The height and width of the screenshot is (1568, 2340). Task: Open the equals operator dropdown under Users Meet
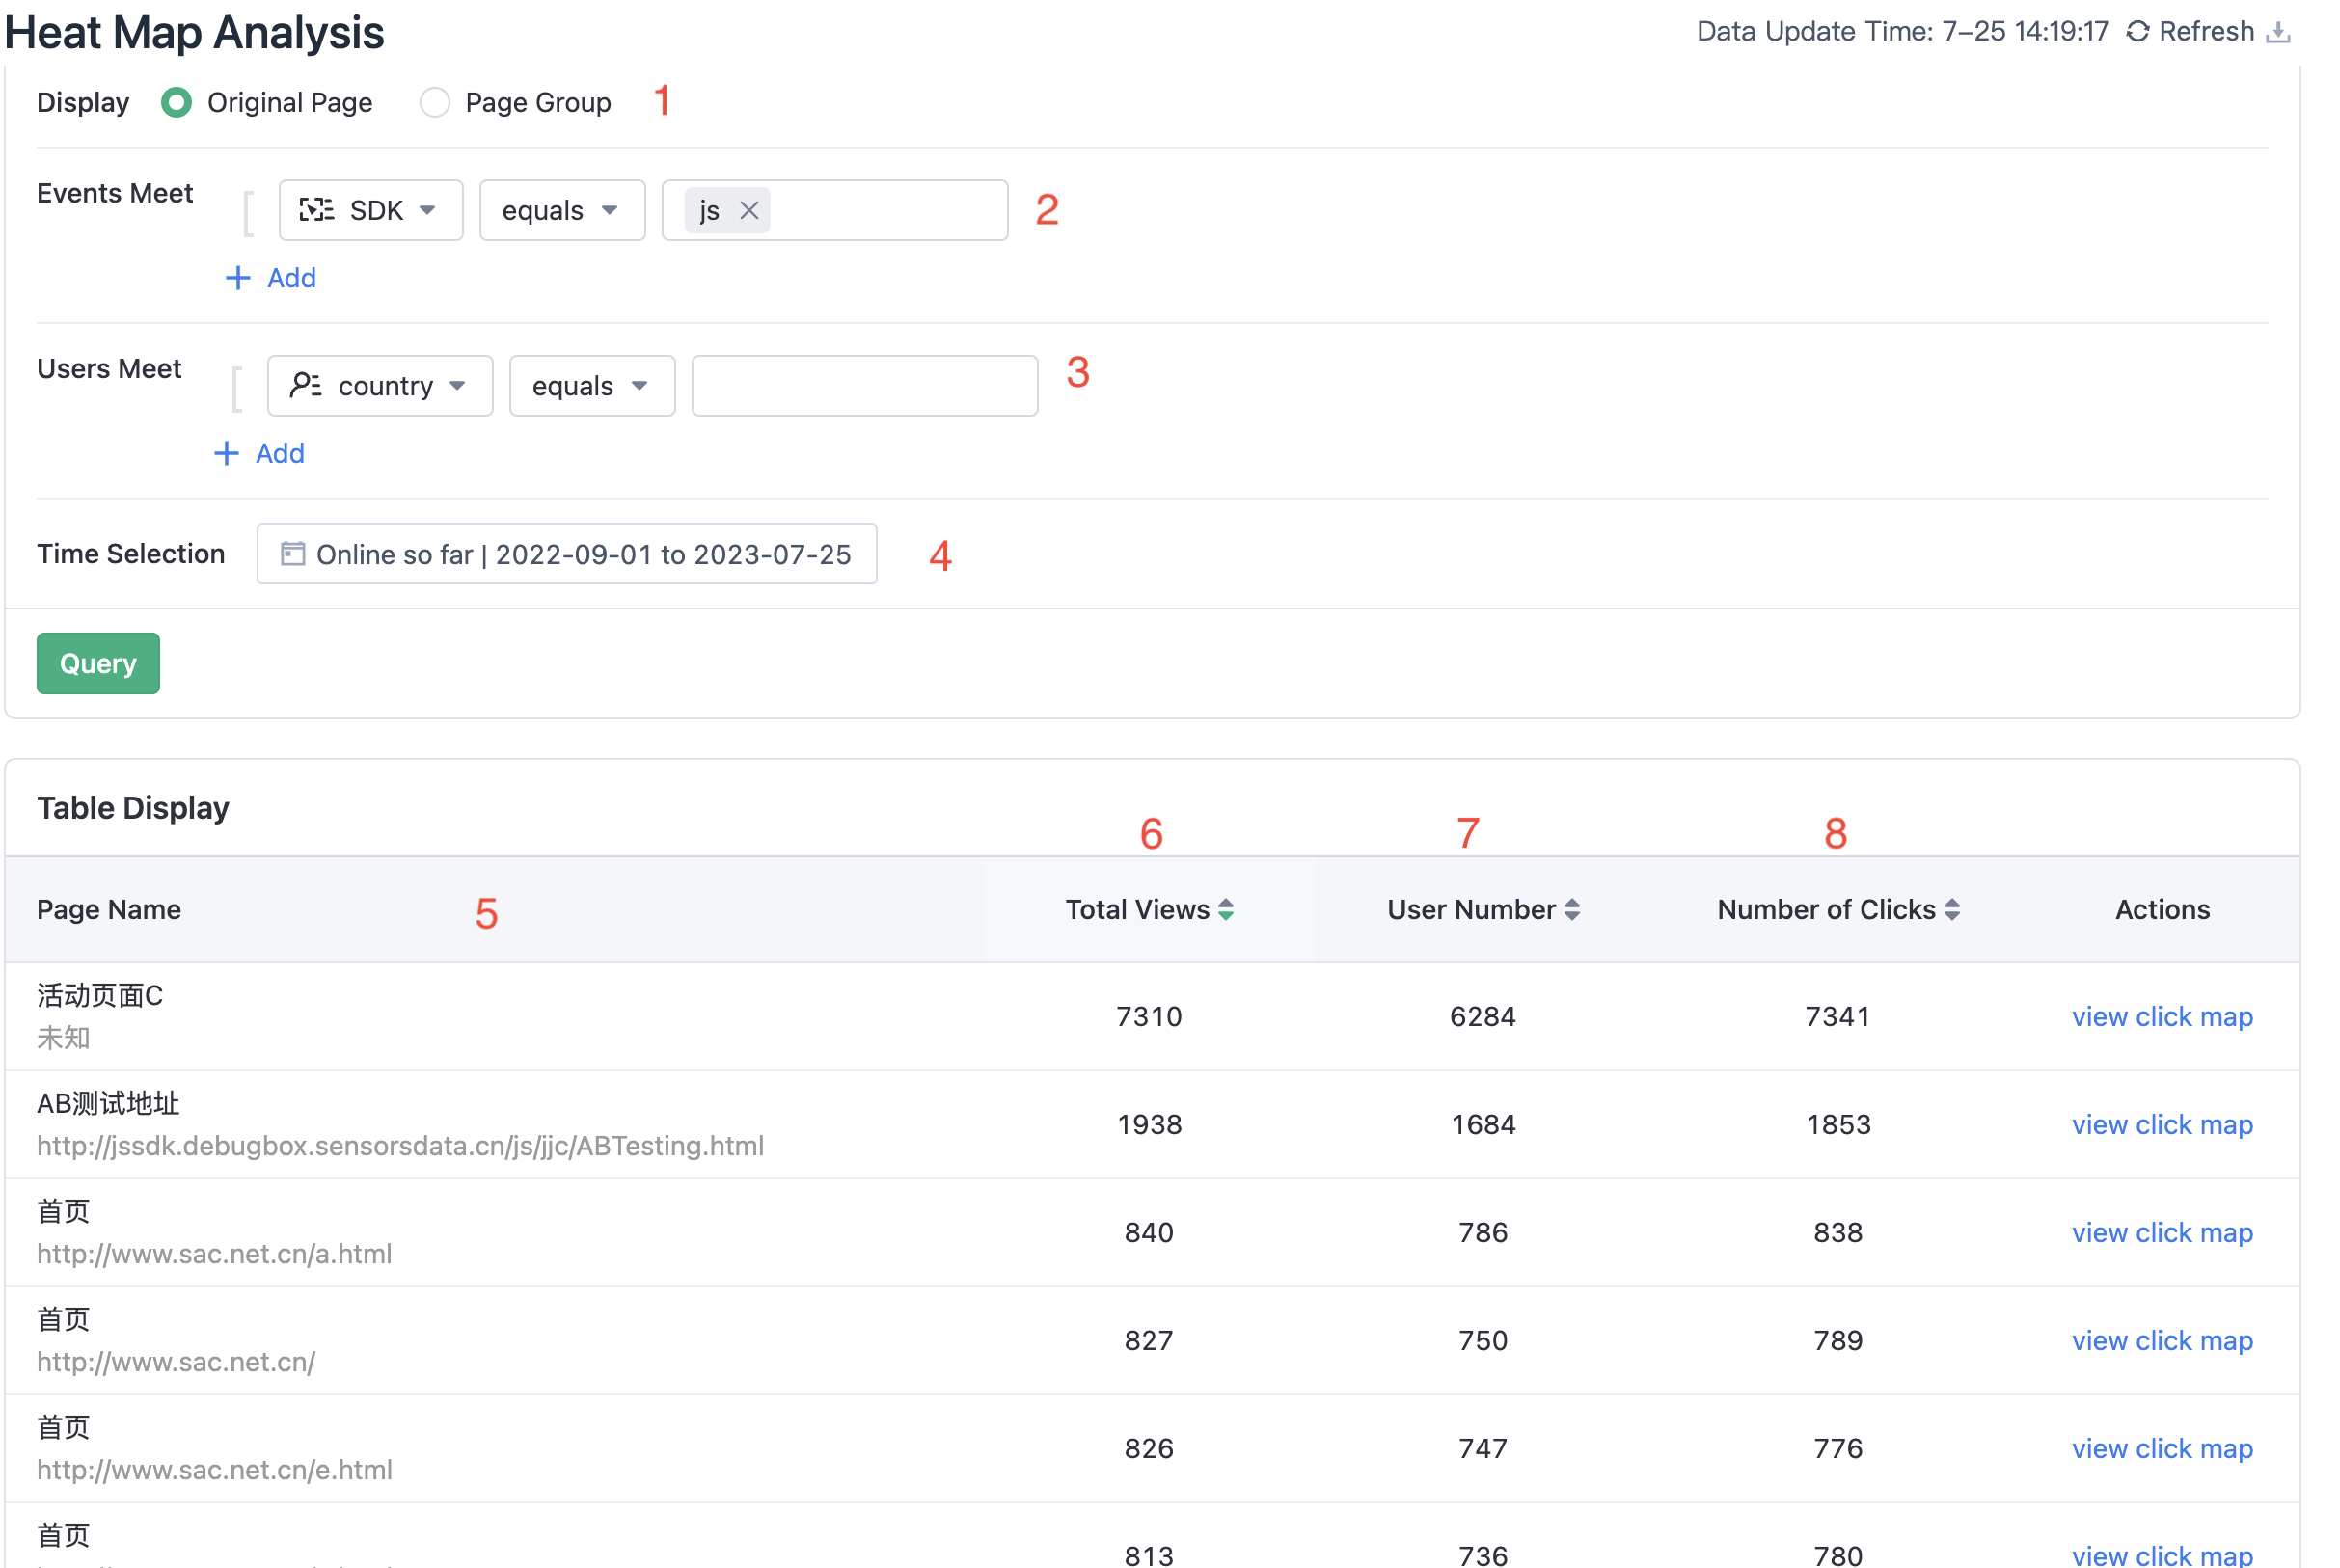tap(591, 385)
